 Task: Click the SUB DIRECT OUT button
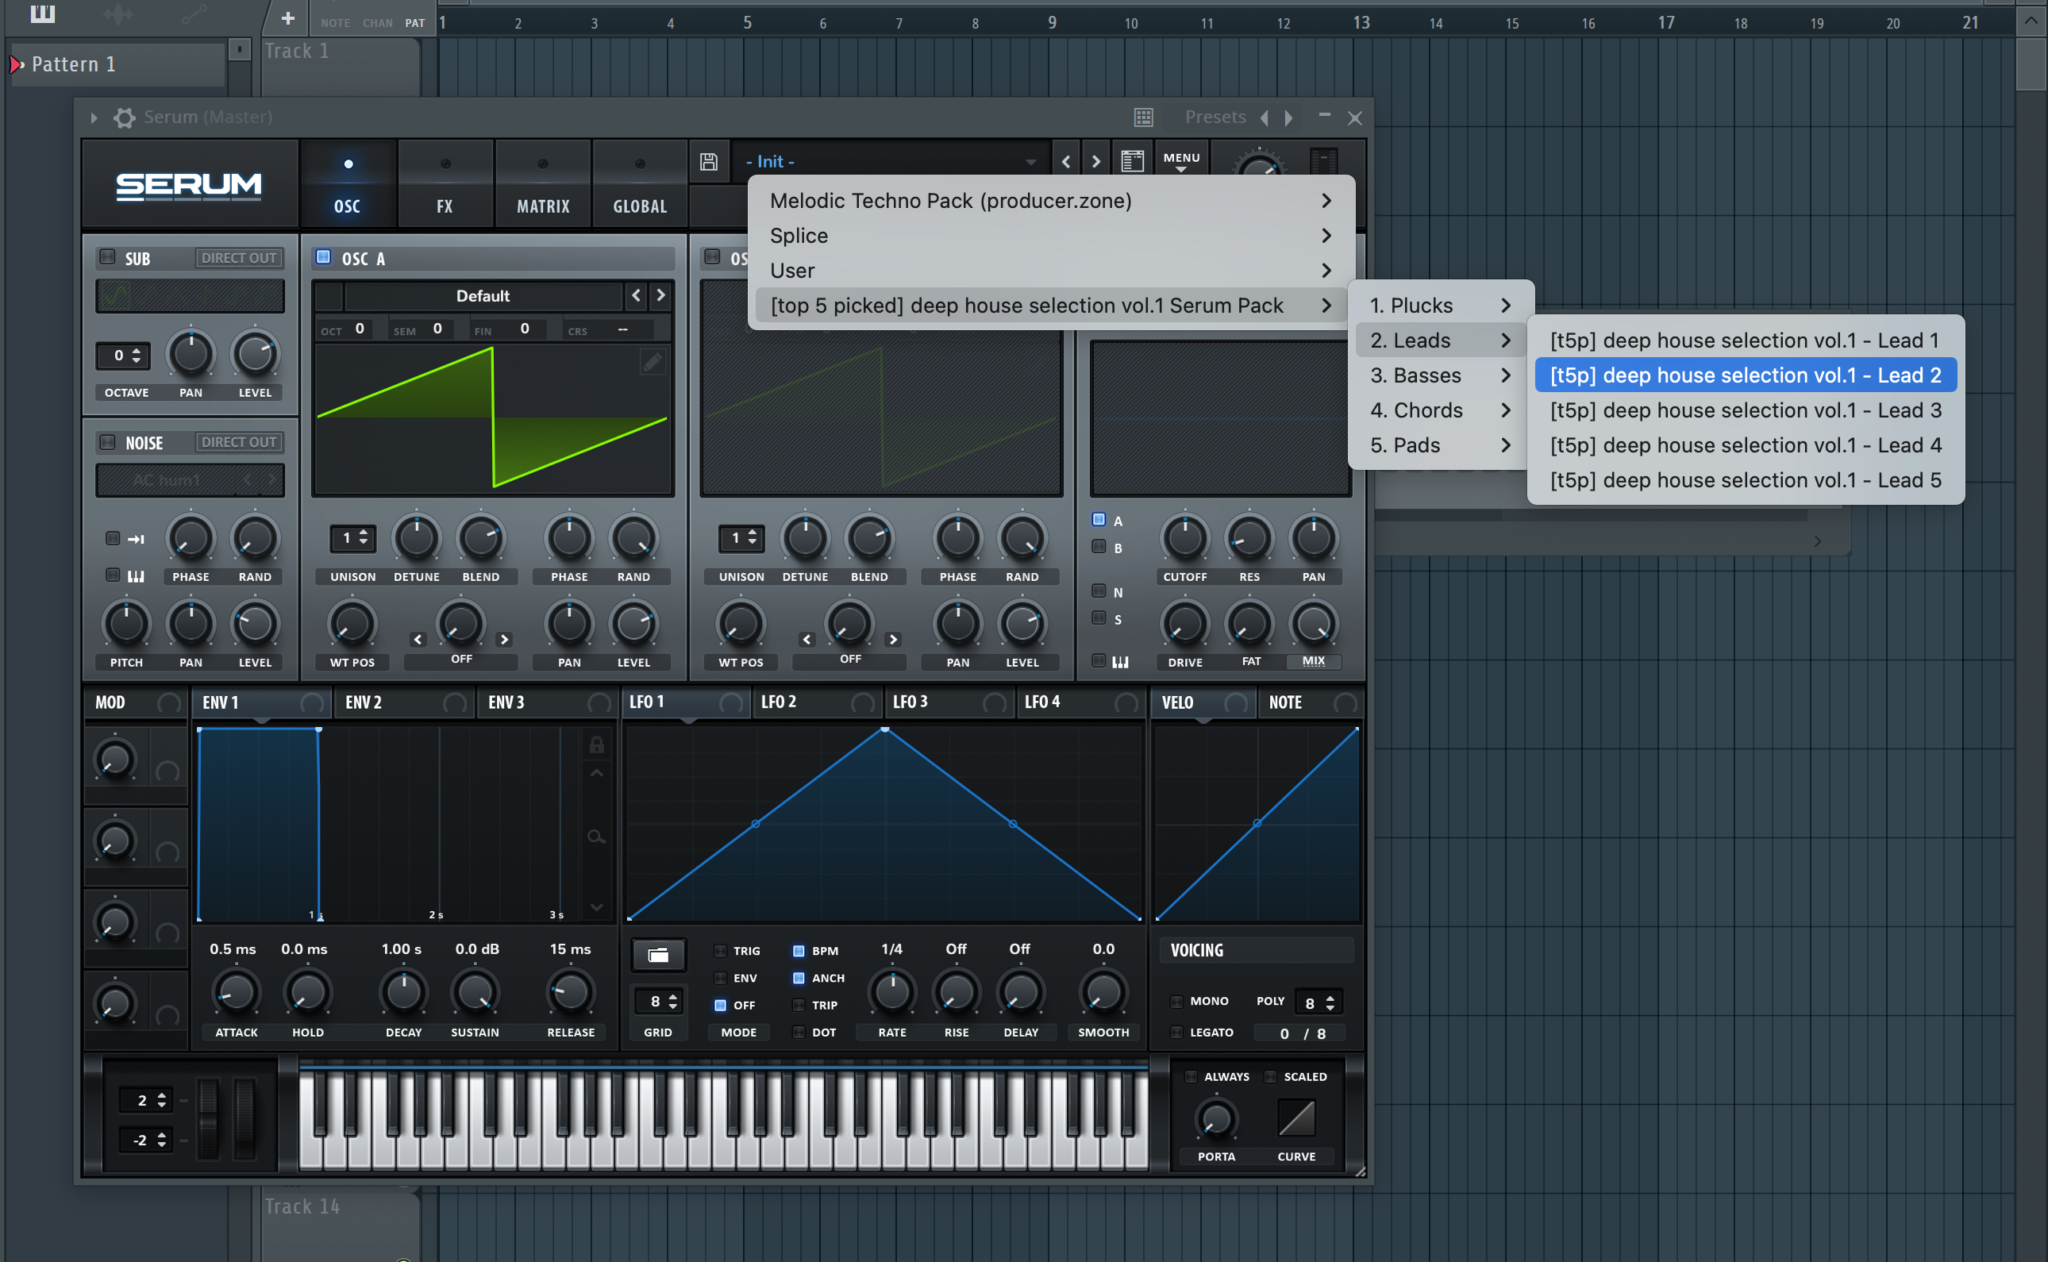[238, 257]
